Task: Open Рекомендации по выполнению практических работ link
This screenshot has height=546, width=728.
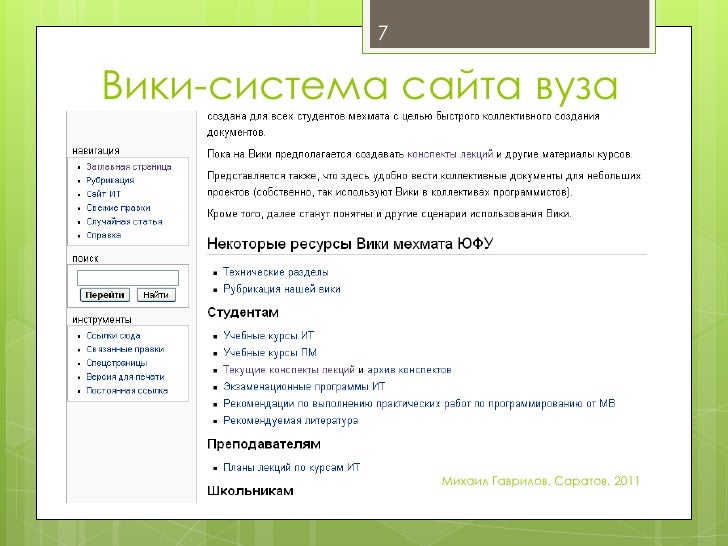Action: 419,403
